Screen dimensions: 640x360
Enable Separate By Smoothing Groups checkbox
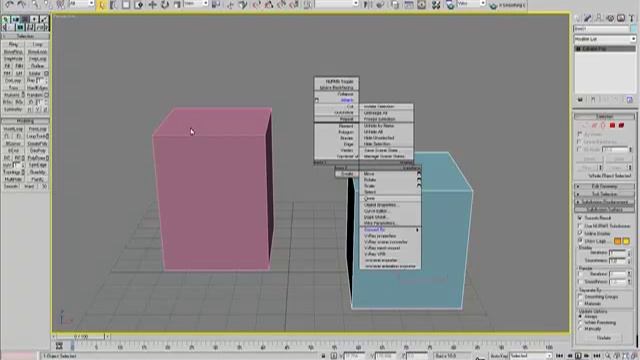click(580, 297)
